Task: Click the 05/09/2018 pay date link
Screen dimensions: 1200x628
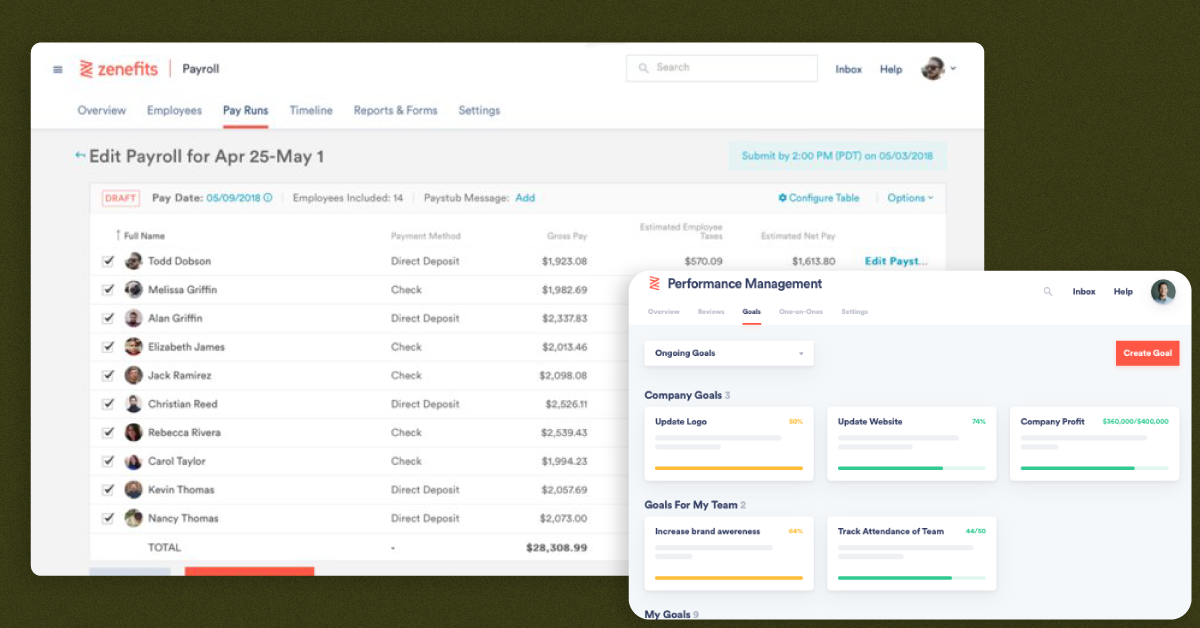Action: point(233,198)
